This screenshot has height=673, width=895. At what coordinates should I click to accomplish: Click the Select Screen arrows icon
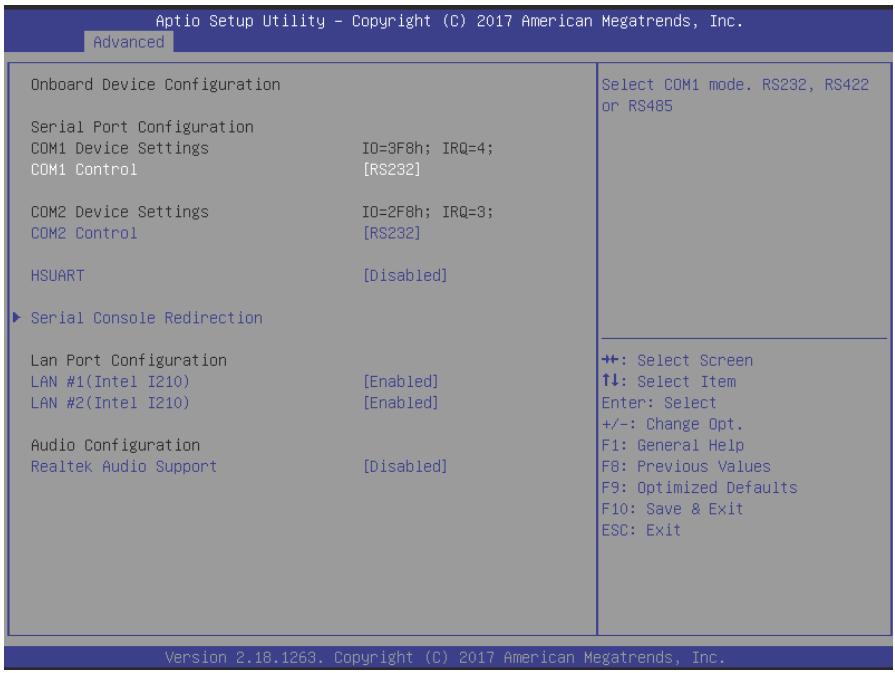click(x=610, y=360)
